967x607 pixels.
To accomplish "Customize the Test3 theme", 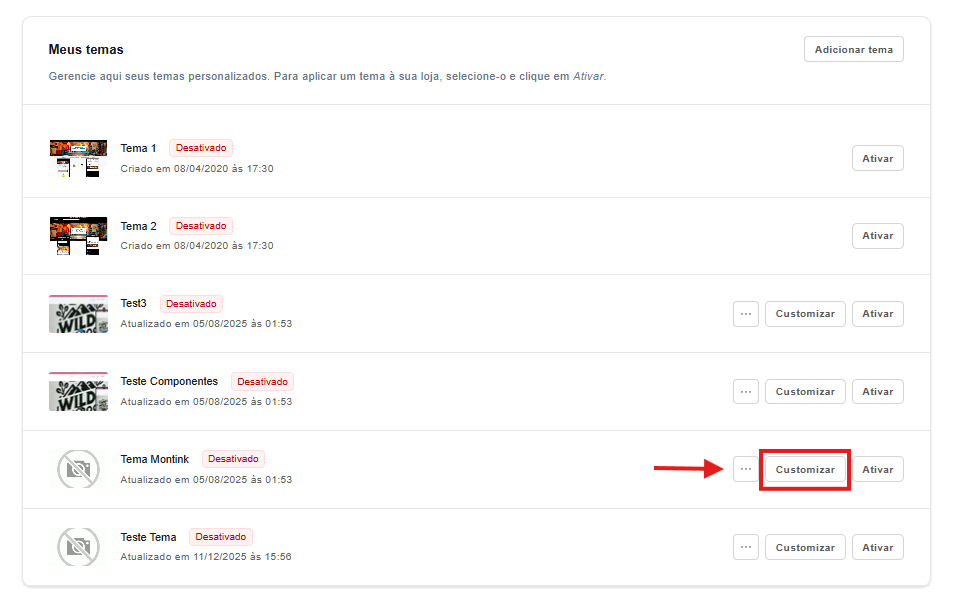I will (x=805, y=314).
